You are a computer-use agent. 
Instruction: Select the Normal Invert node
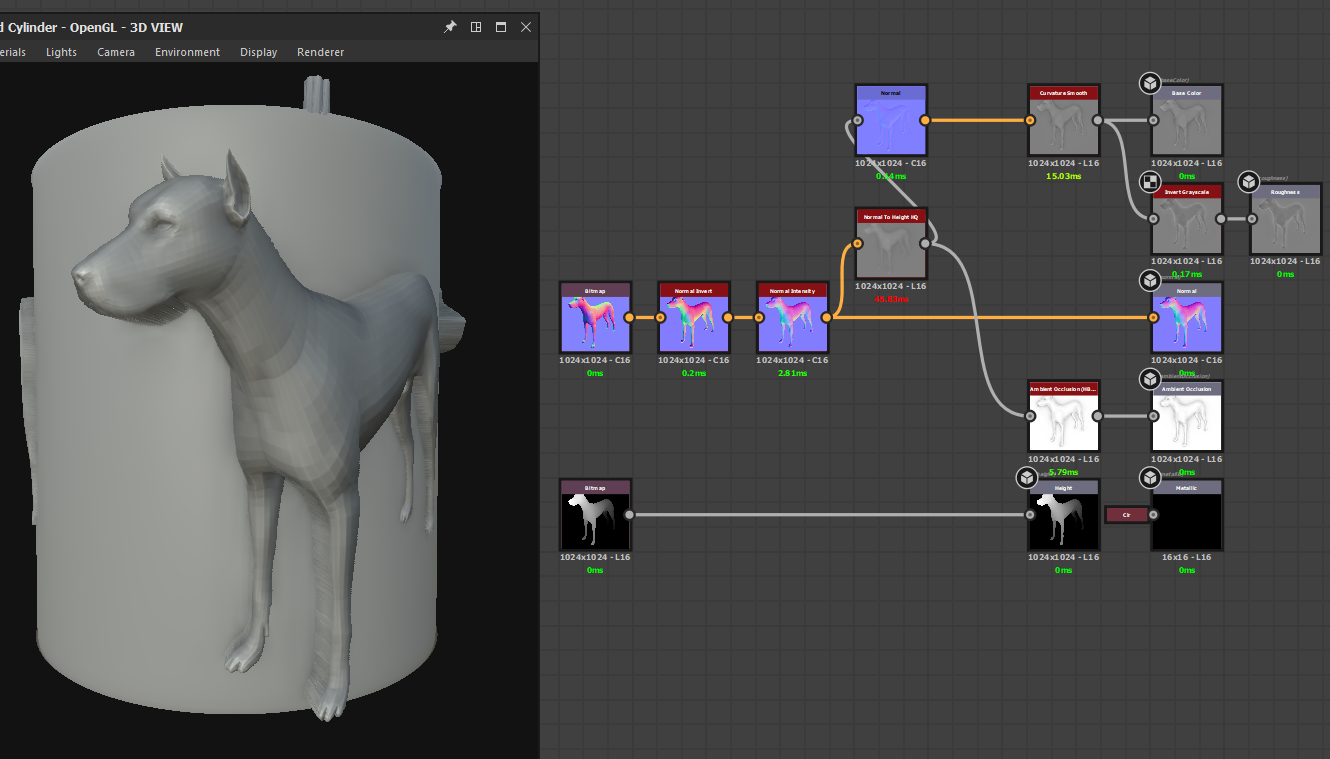click(694, 323)
